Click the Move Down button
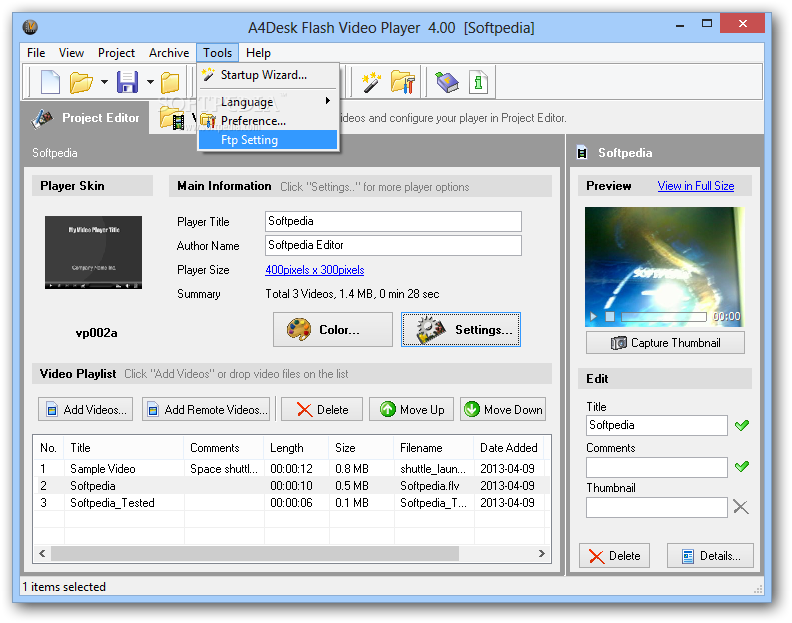Viewport: 792px width, 623px height. point(503,409)
